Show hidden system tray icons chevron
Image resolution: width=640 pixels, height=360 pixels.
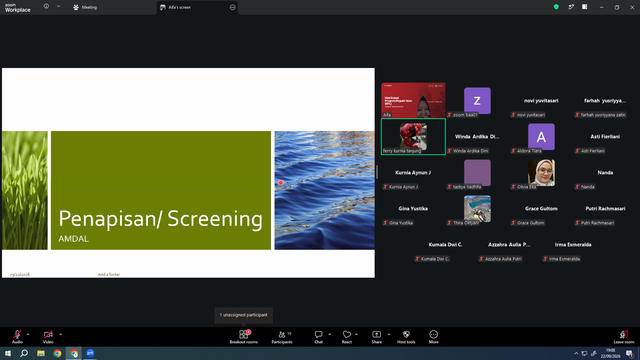(576, 353)
